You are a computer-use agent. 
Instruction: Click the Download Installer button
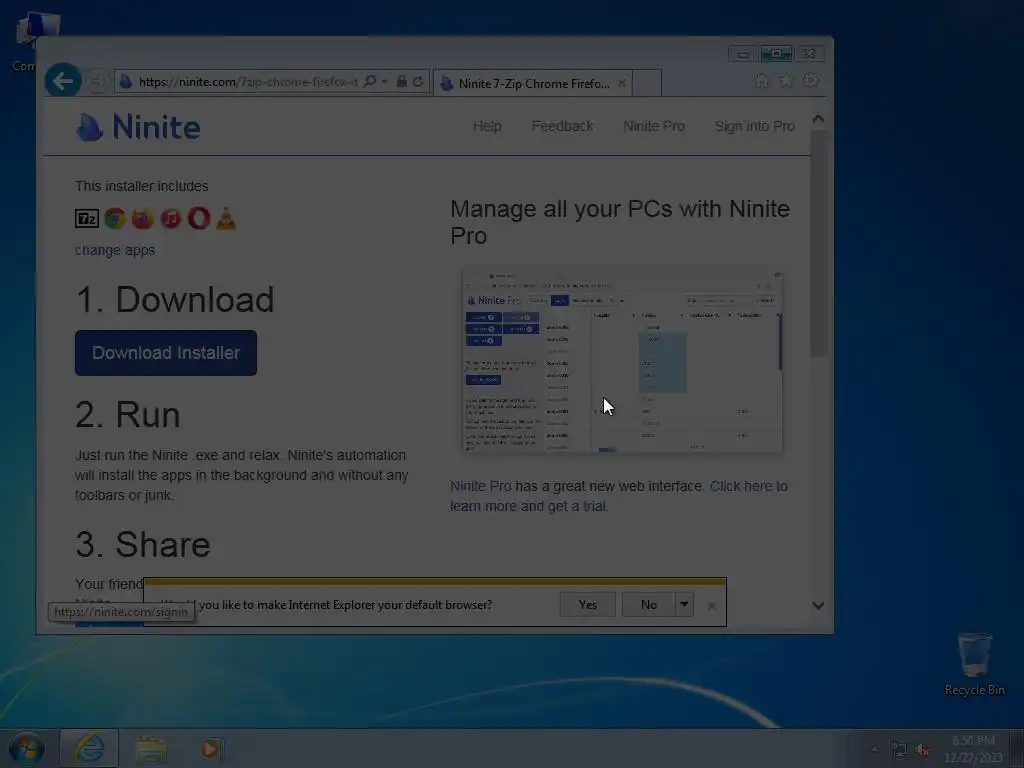(x=166, y=353)
